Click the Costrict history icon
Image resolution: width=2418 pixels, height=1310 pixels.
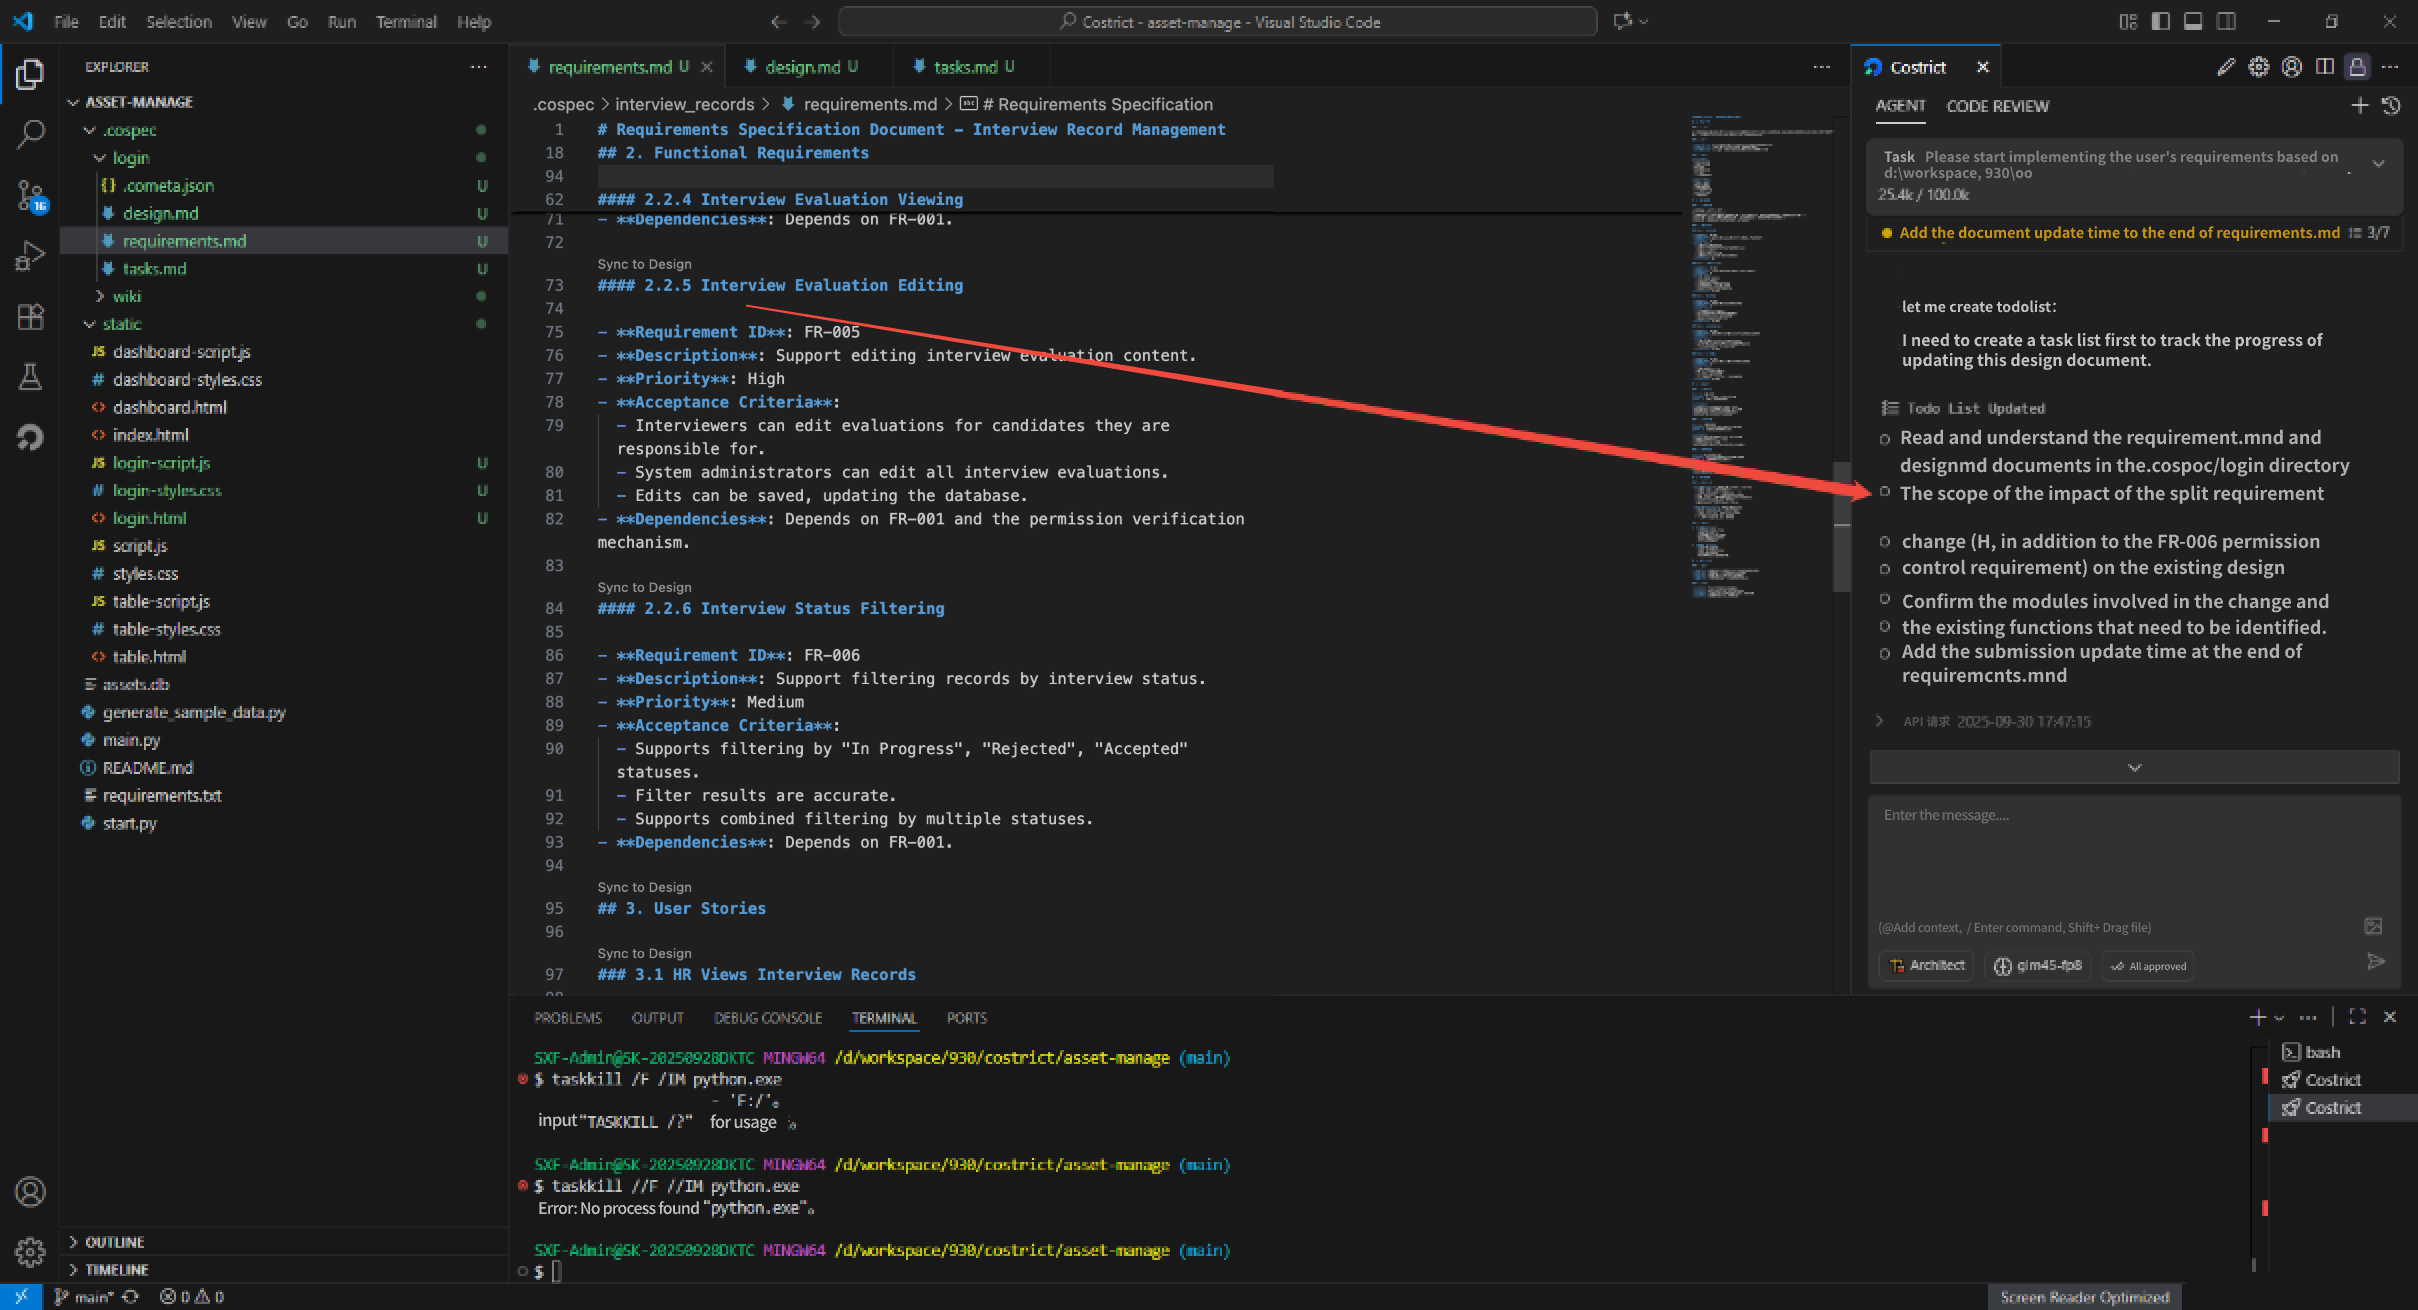2391,106
